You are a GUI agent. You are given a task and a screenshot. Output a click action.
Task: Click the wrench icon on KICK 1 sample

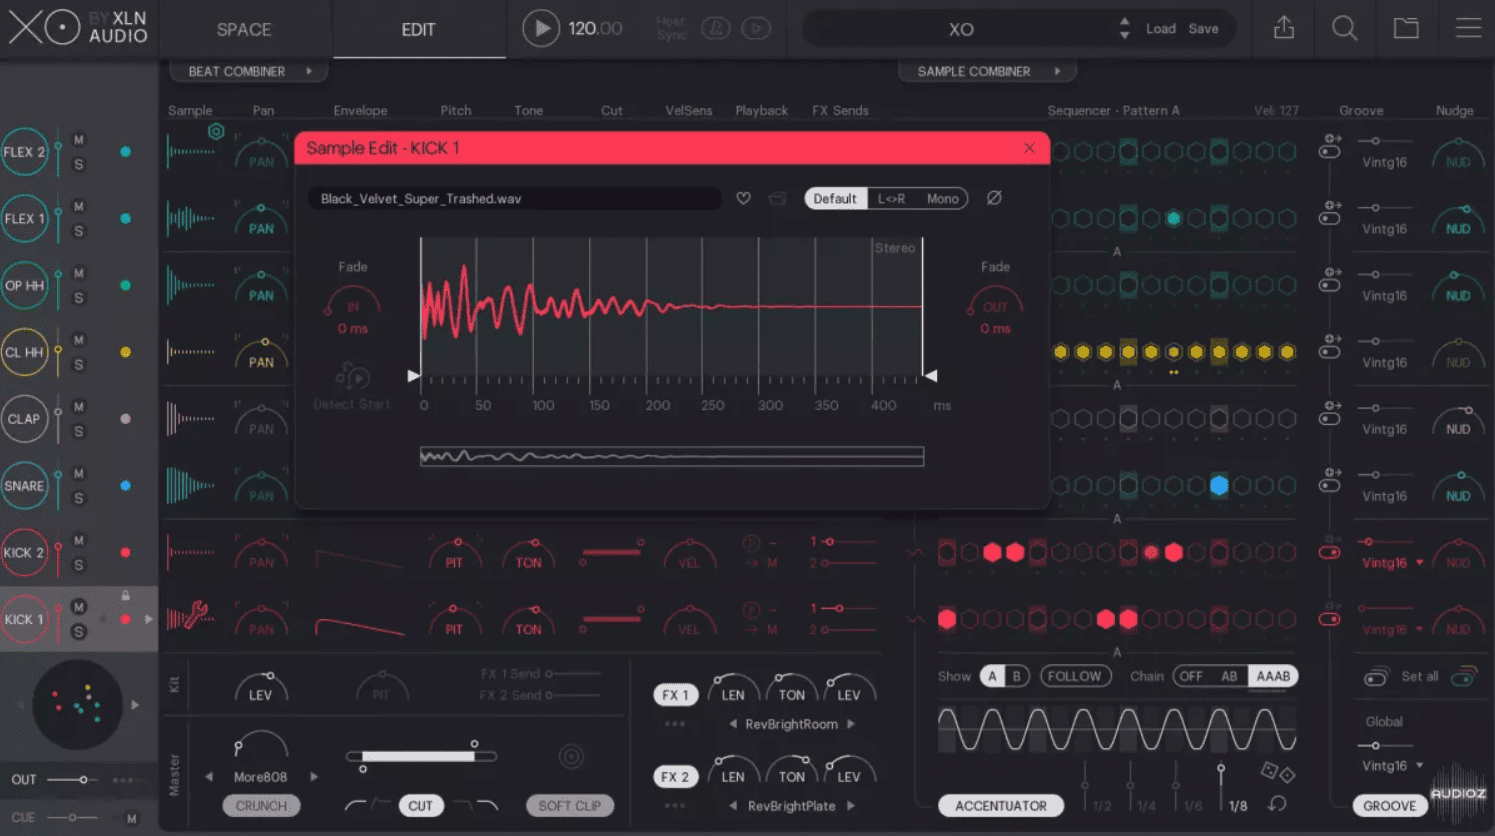tap(196, 614)
